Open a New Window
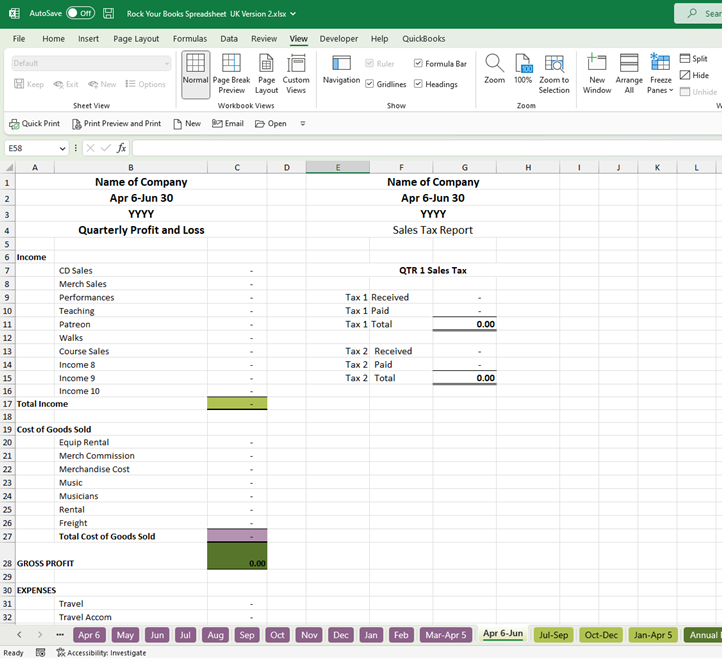 pos(597,74)
